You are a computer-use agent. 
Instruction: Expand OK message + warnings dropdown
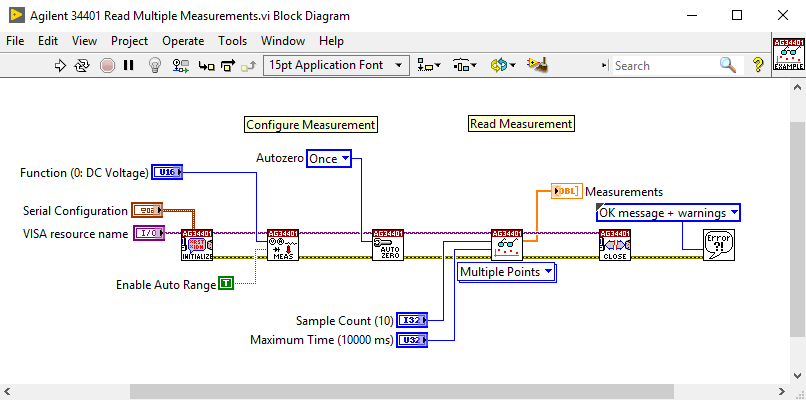(x=668, y=213)
